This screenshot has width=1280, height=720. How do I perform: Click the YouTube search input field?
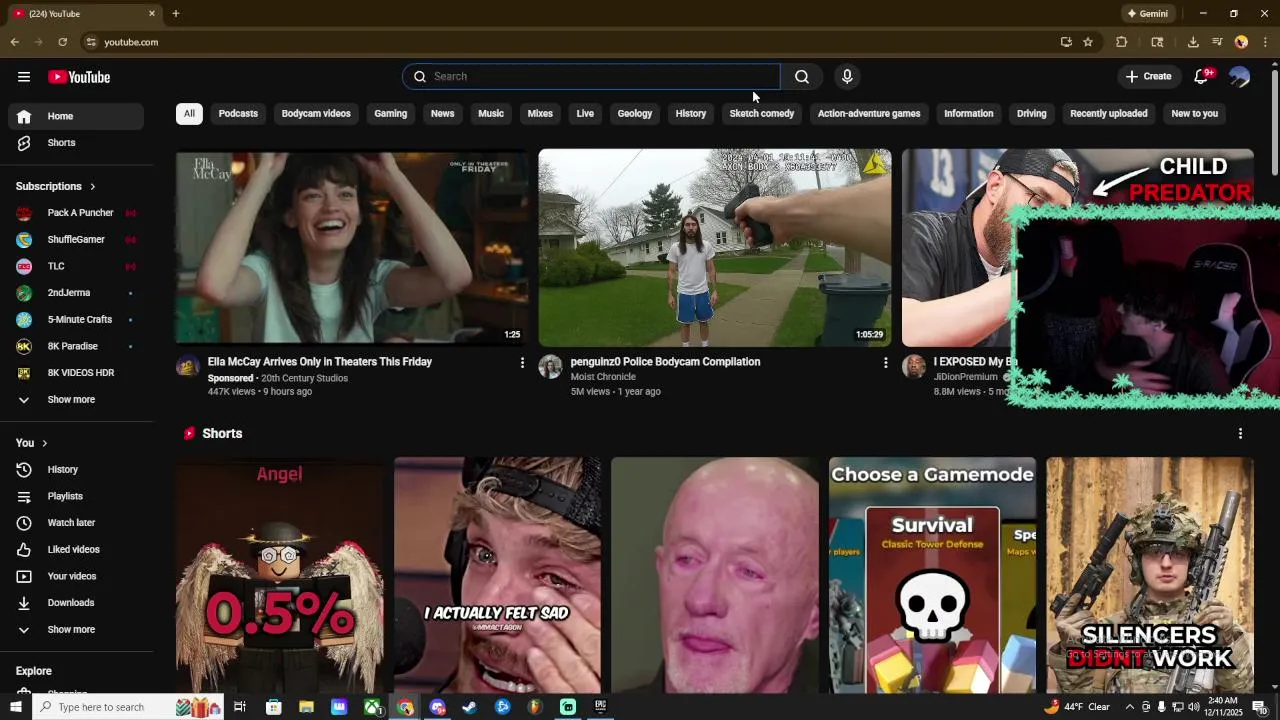(x=592, y=77)
